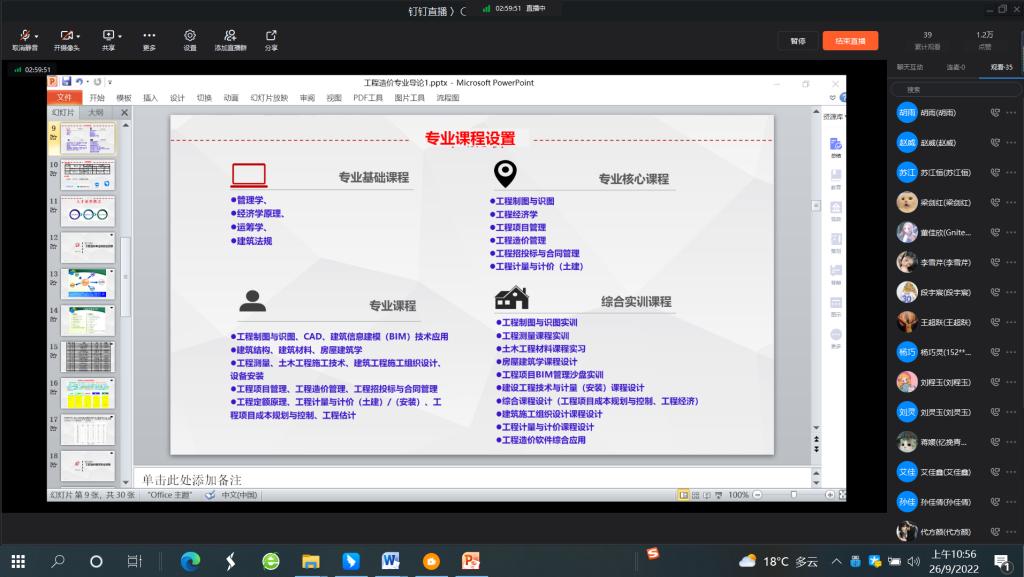This screenshot has width=1024, height=577.
Task: Click the PowerPoint save icon
Action: pyautogui.click(x=66, y=82)
